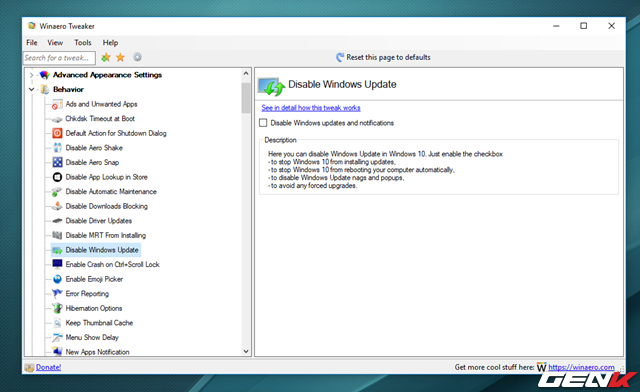Click the reset arrow icon beside Reset this page
The image size is (640, 392).
[x=340, y=58]
